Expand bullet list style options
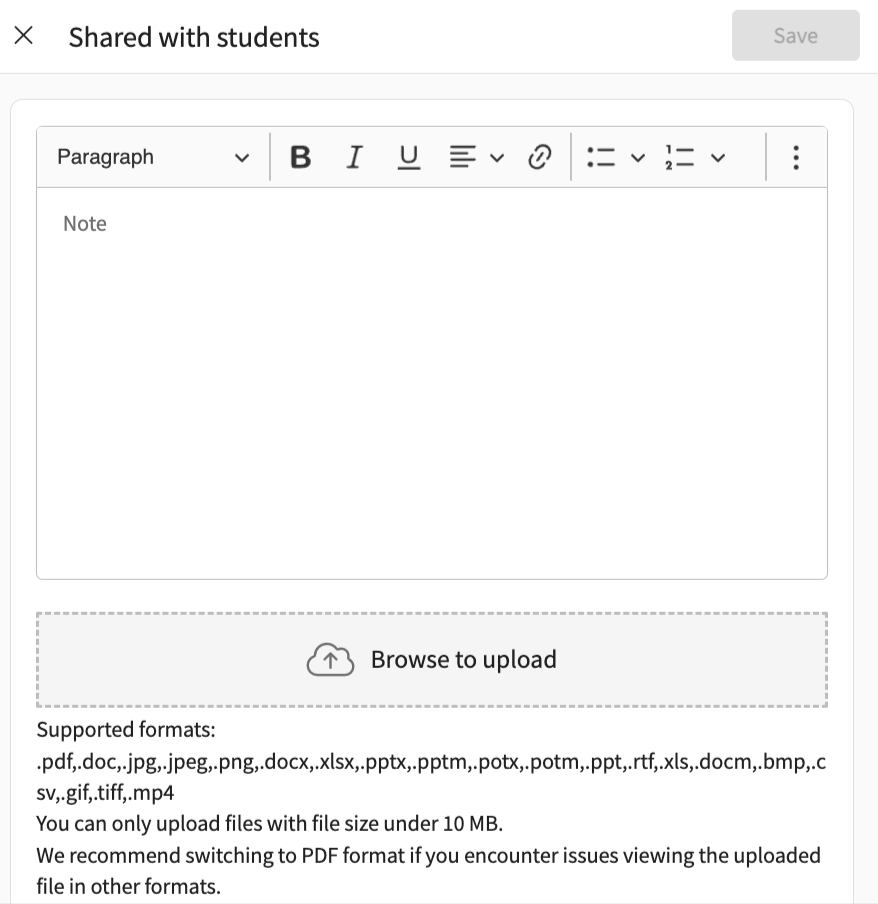 (x=638, y=158)
